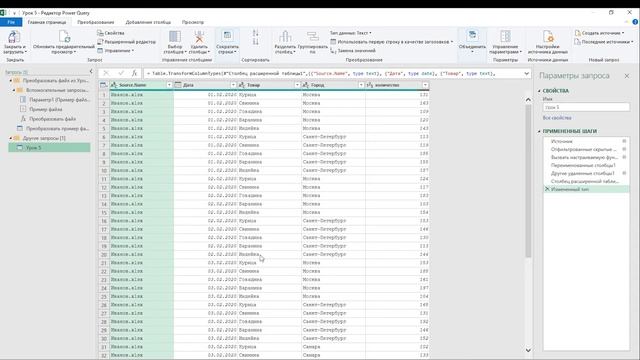Open the Advanced Editor (Расширенный редактор)
Image resolution: width=640 pixels, height=360 pixels.
[127, 42]
